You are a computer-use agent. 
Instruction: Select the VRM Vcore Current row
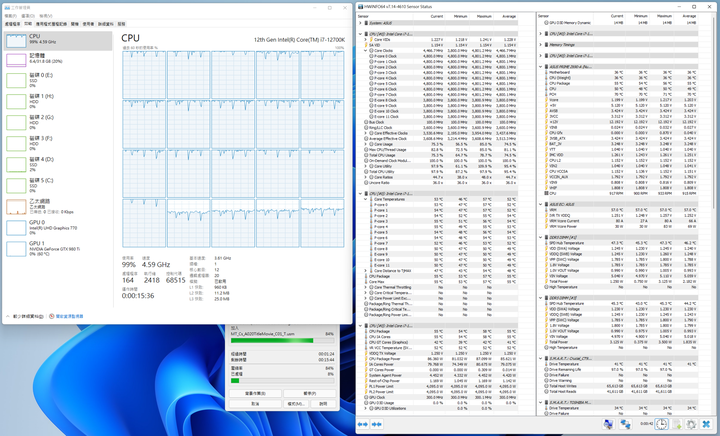pos(618,221)
